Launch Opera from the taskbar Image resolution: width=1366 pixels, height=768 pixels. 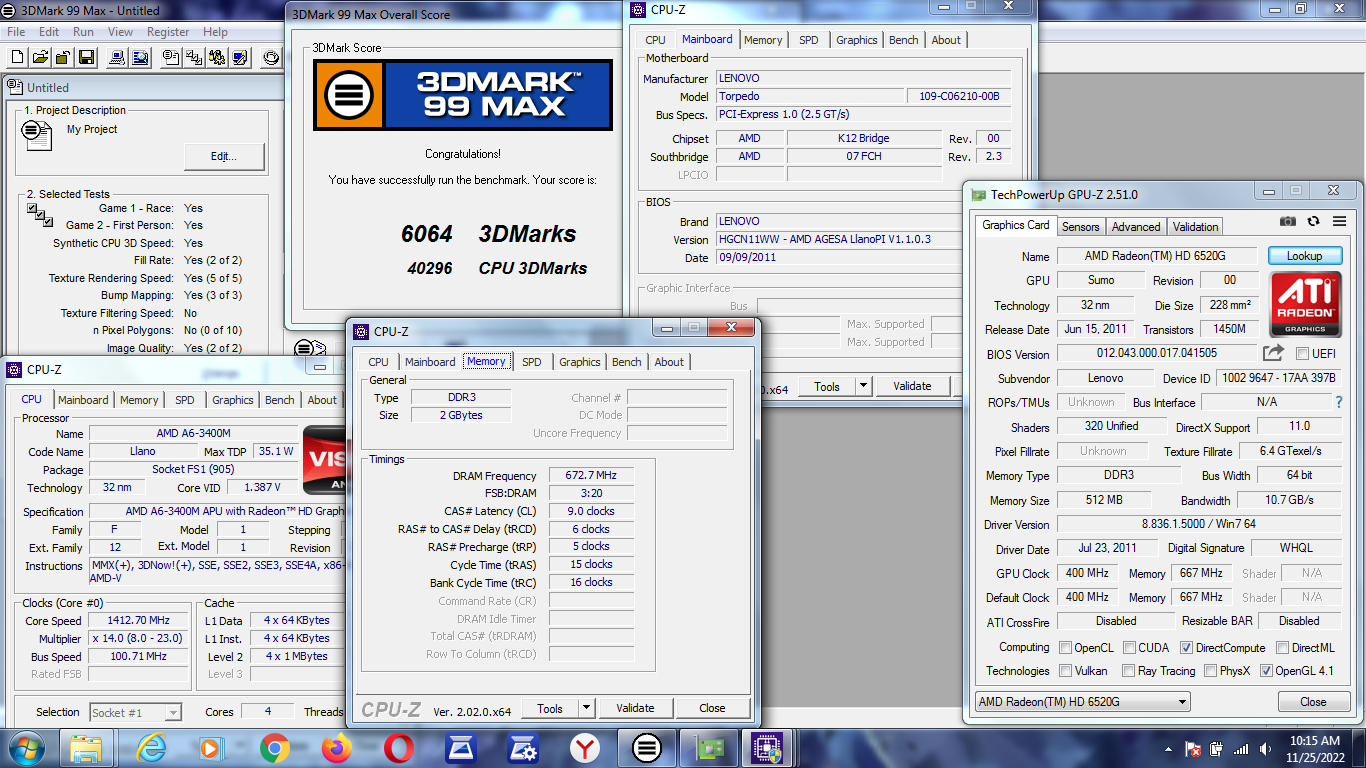click(399, 748)
